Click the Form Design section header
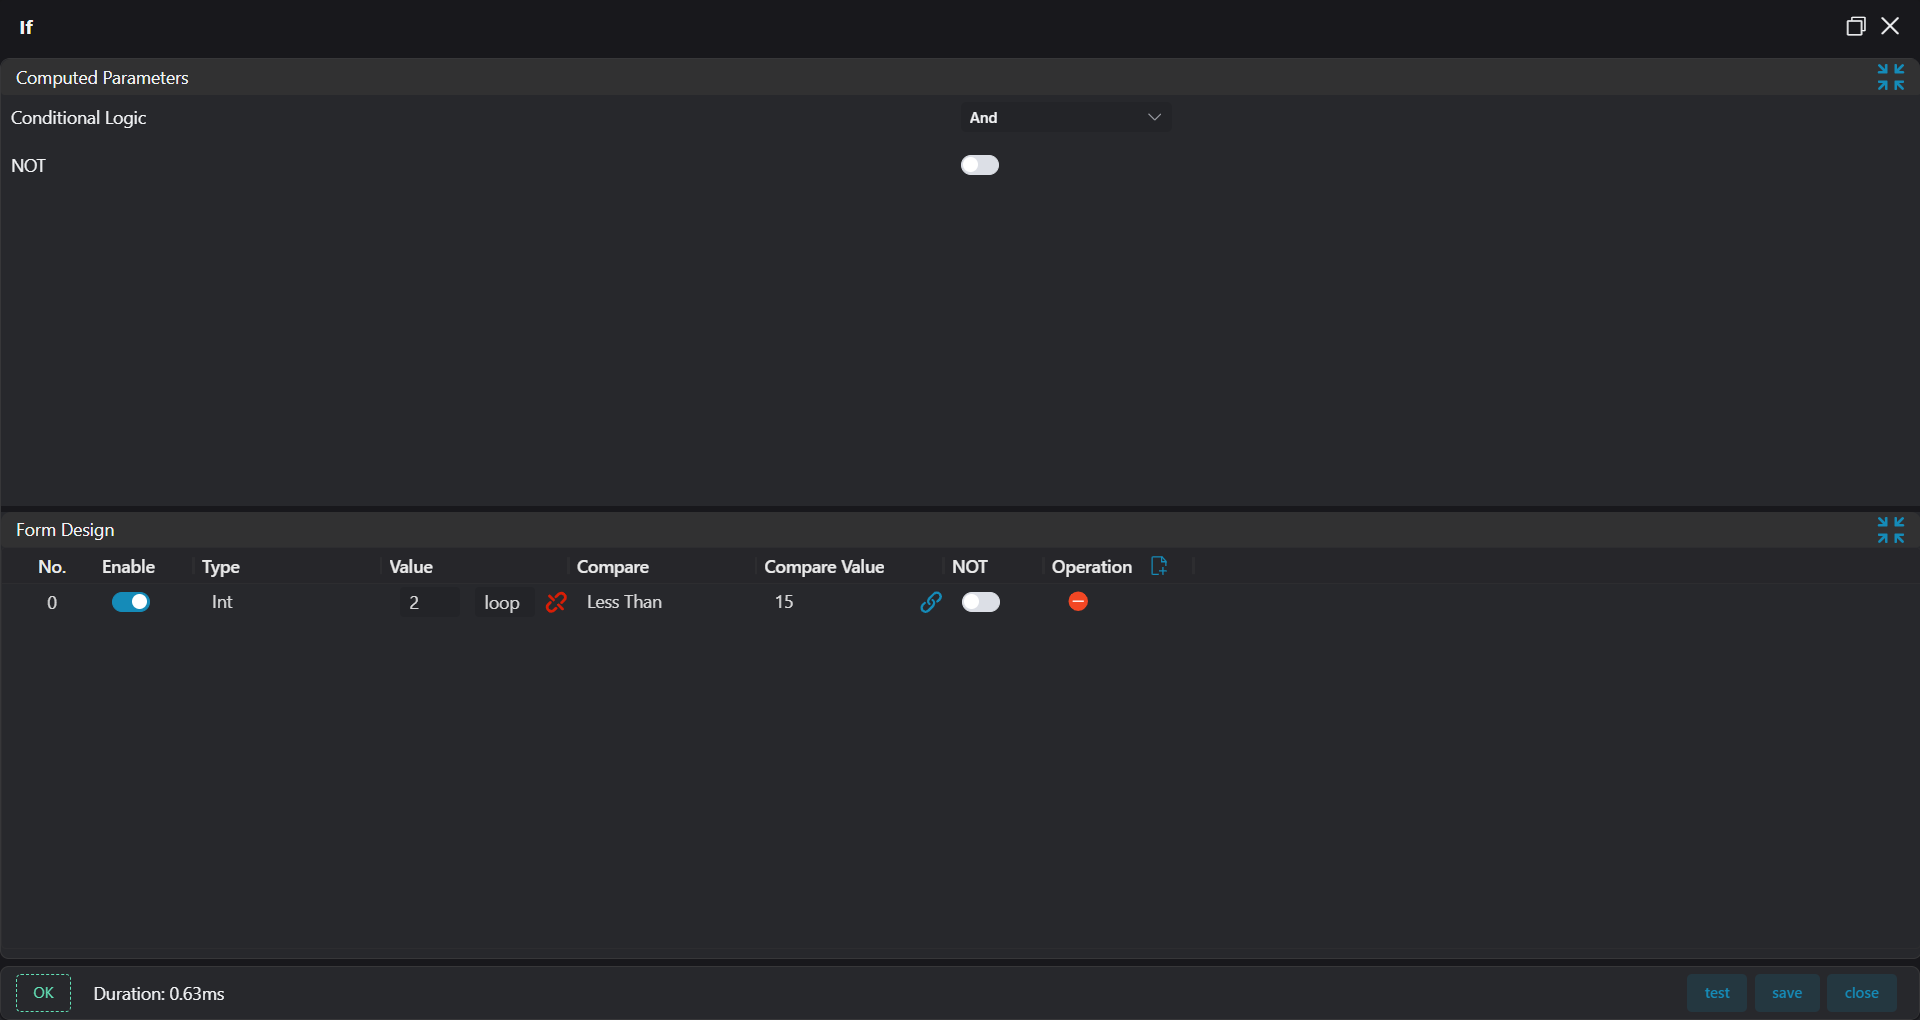Image resolution: width=1920 pixels, height=1020 pixels. (65, 530)
